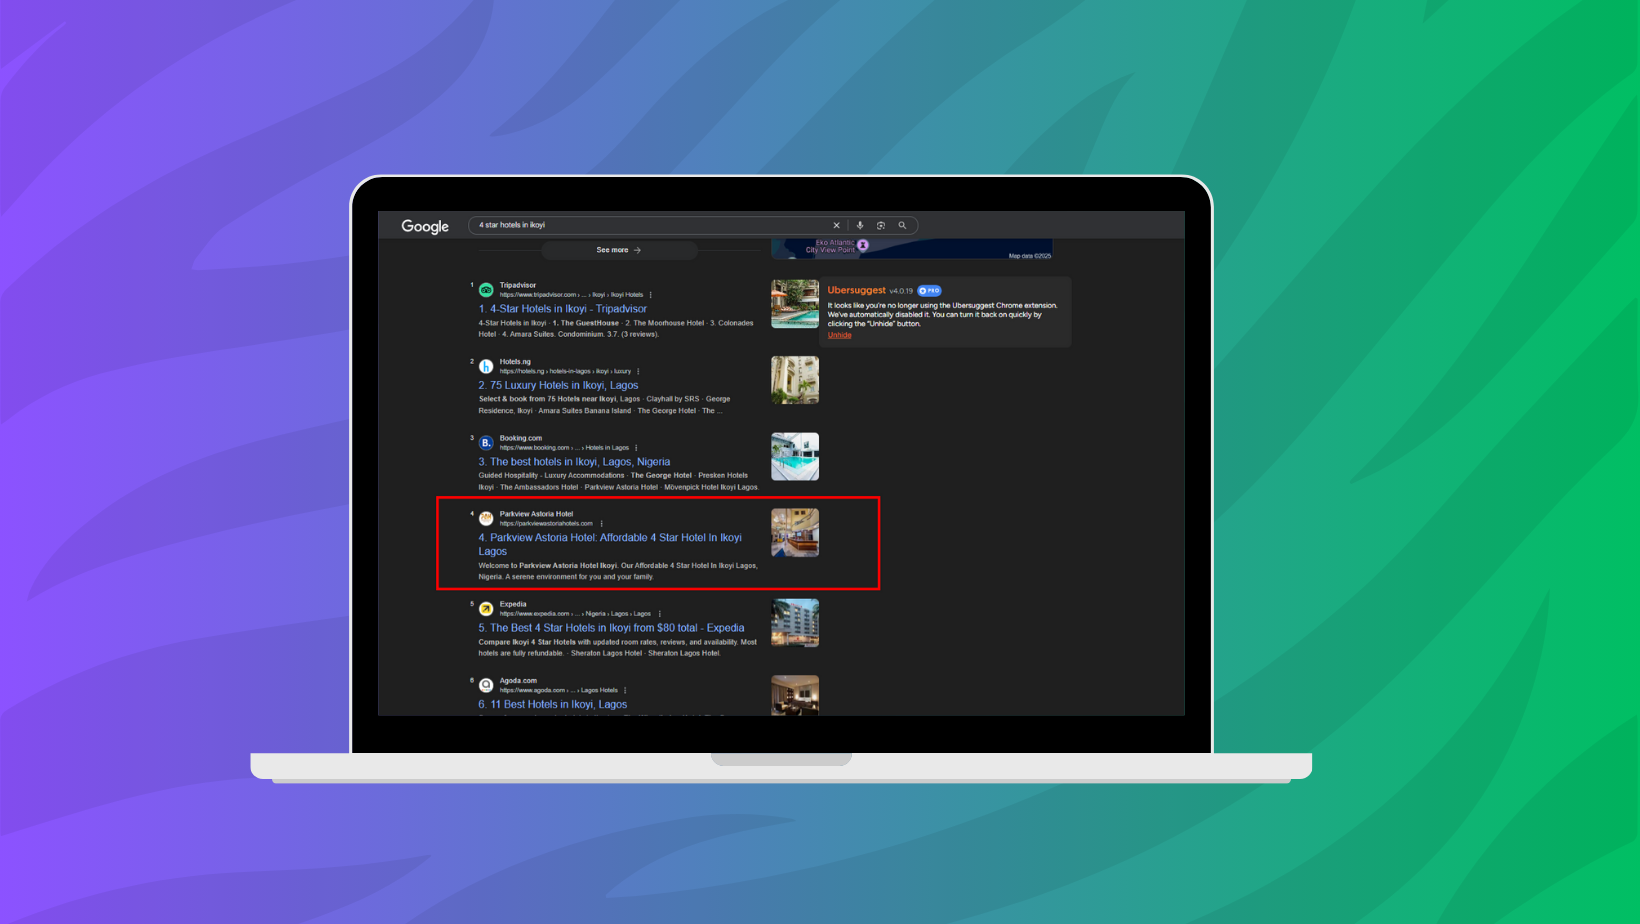
Task: Click the Hotels.ng result building thumbnail
Action: [x=795, y=380]
